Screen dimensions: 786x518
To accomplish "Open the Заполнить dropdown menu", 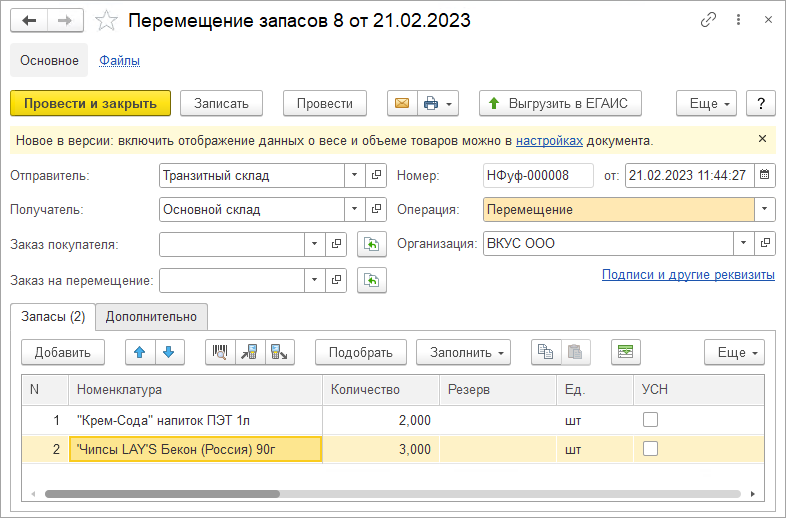I will (x=463, y=352).
